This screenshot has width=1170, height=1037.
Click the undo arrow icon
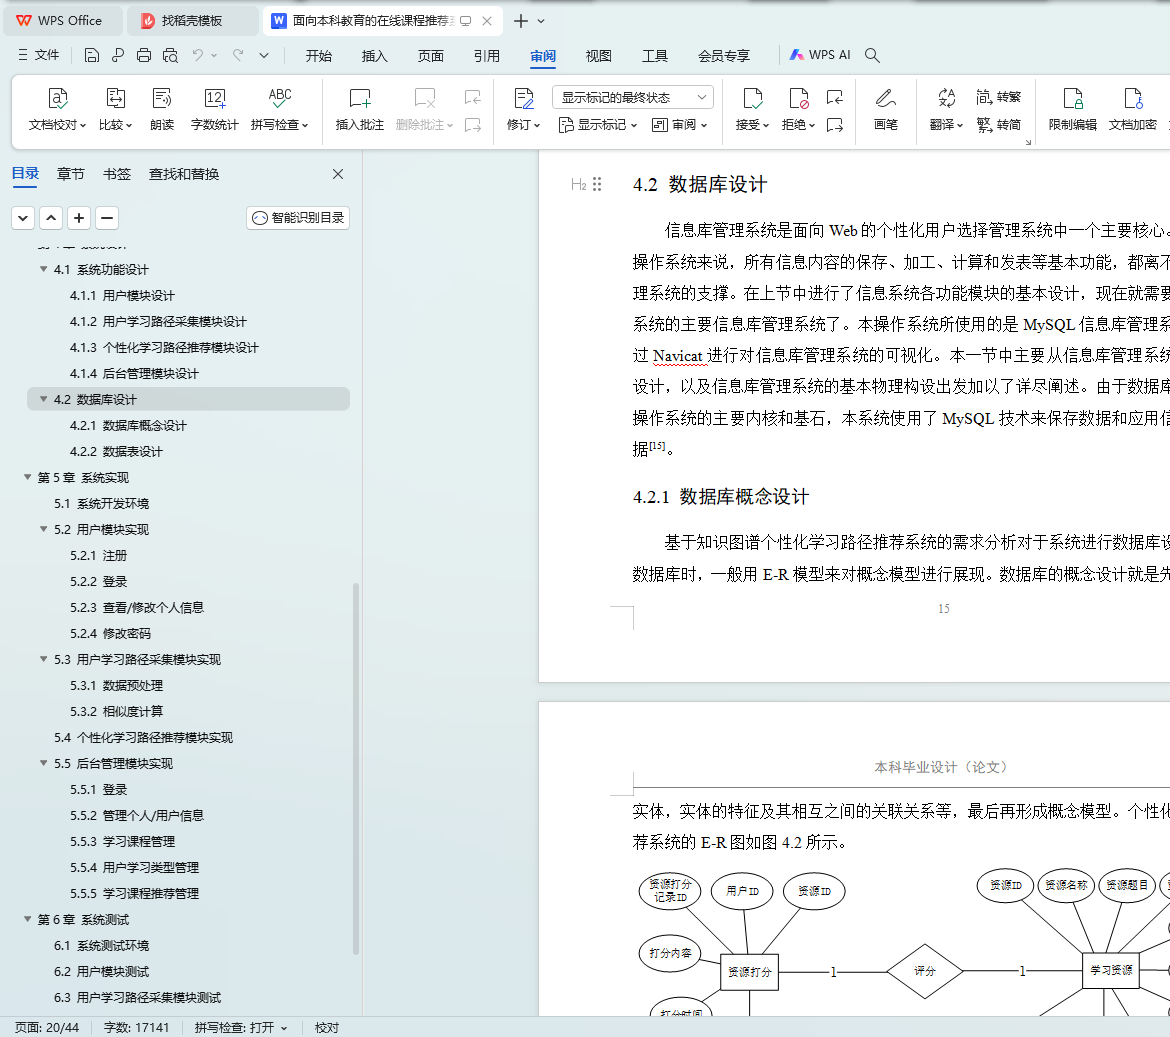point(198,54)
